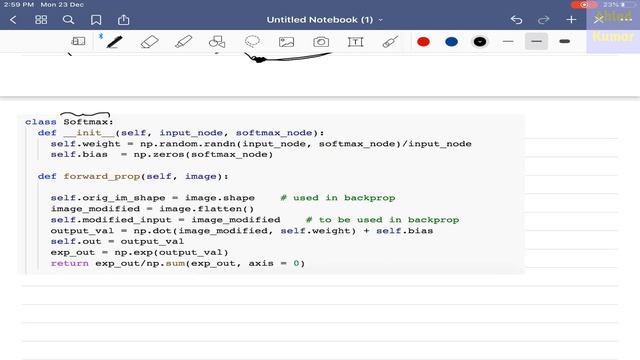Select the thickest stroke width

point(564,42)
